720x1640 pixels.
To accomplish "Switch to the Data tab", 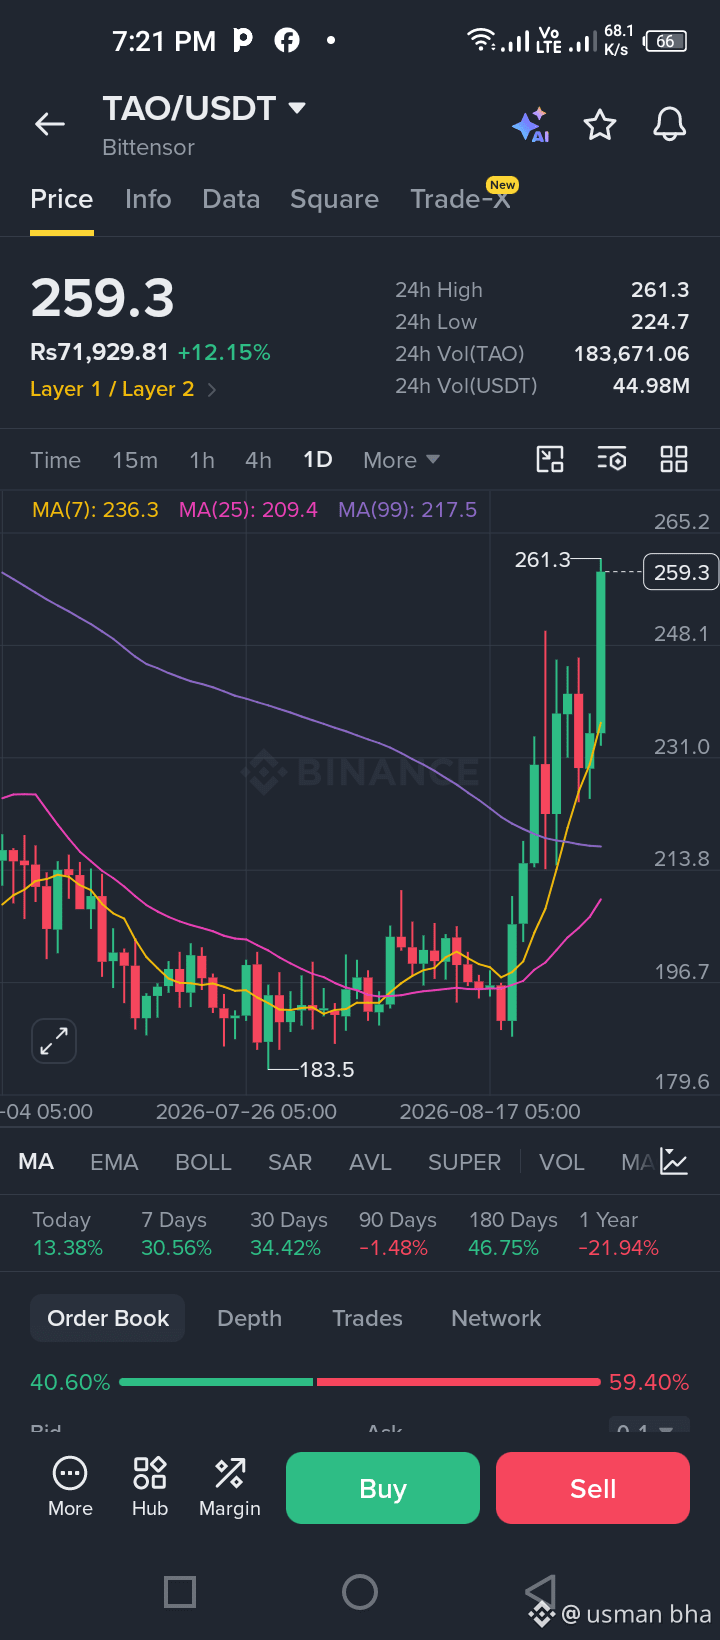I will pyautogui.click(x=231, y=199).
